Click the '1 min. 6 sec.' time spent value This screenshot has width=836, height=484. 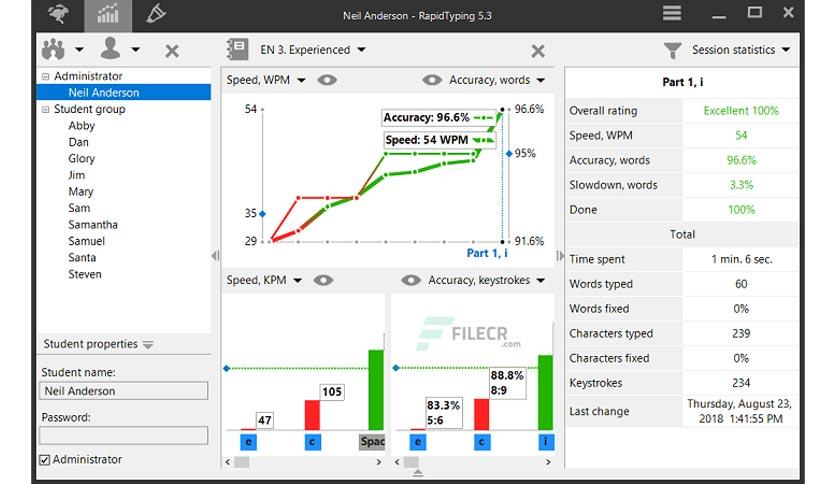click(x=741, y=260)
